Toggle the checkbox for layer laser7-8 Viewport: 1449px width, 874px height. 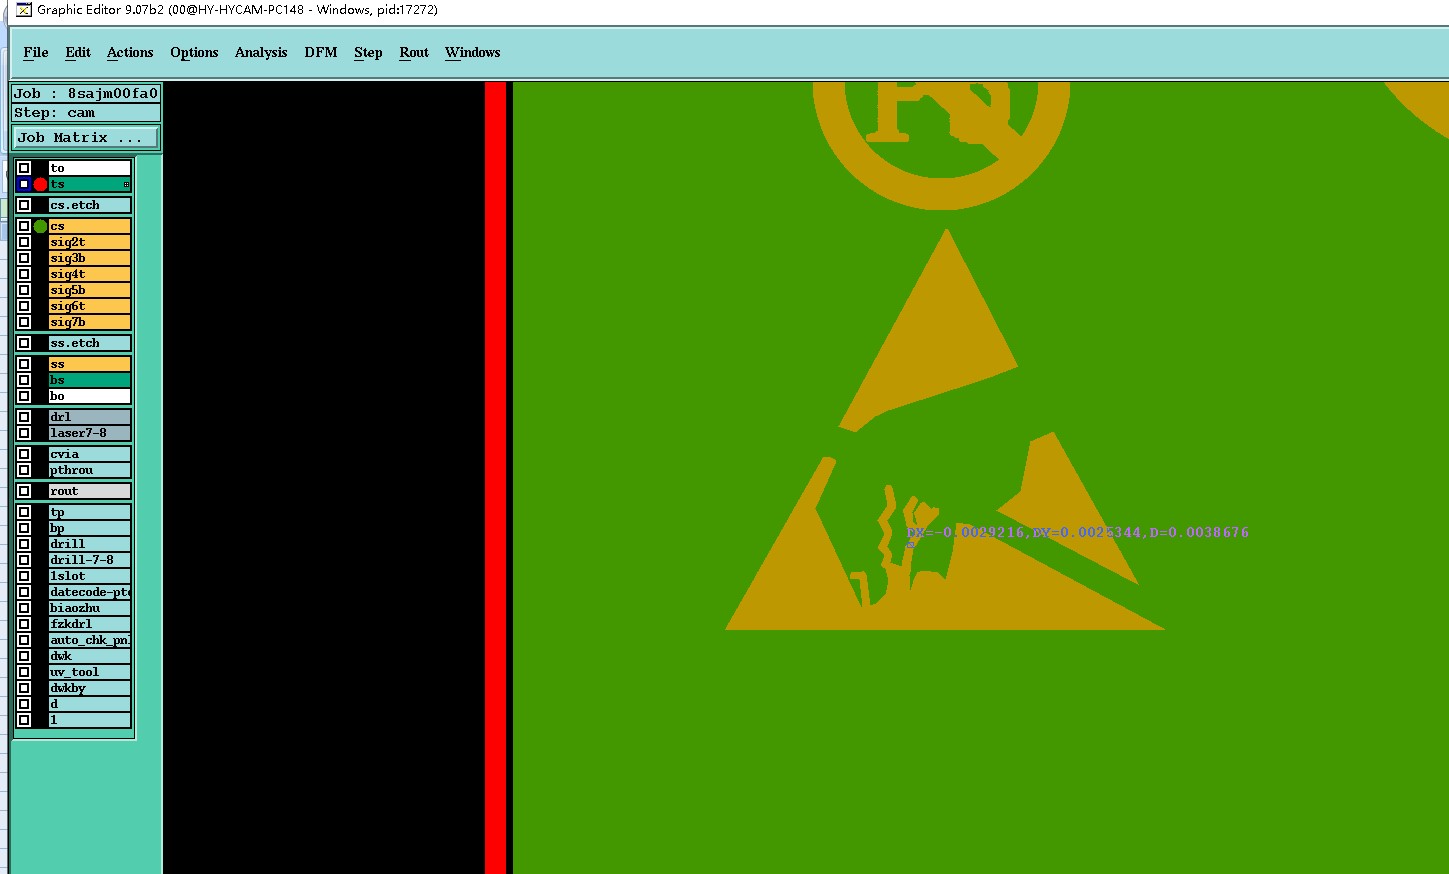(x=24, y=433)
